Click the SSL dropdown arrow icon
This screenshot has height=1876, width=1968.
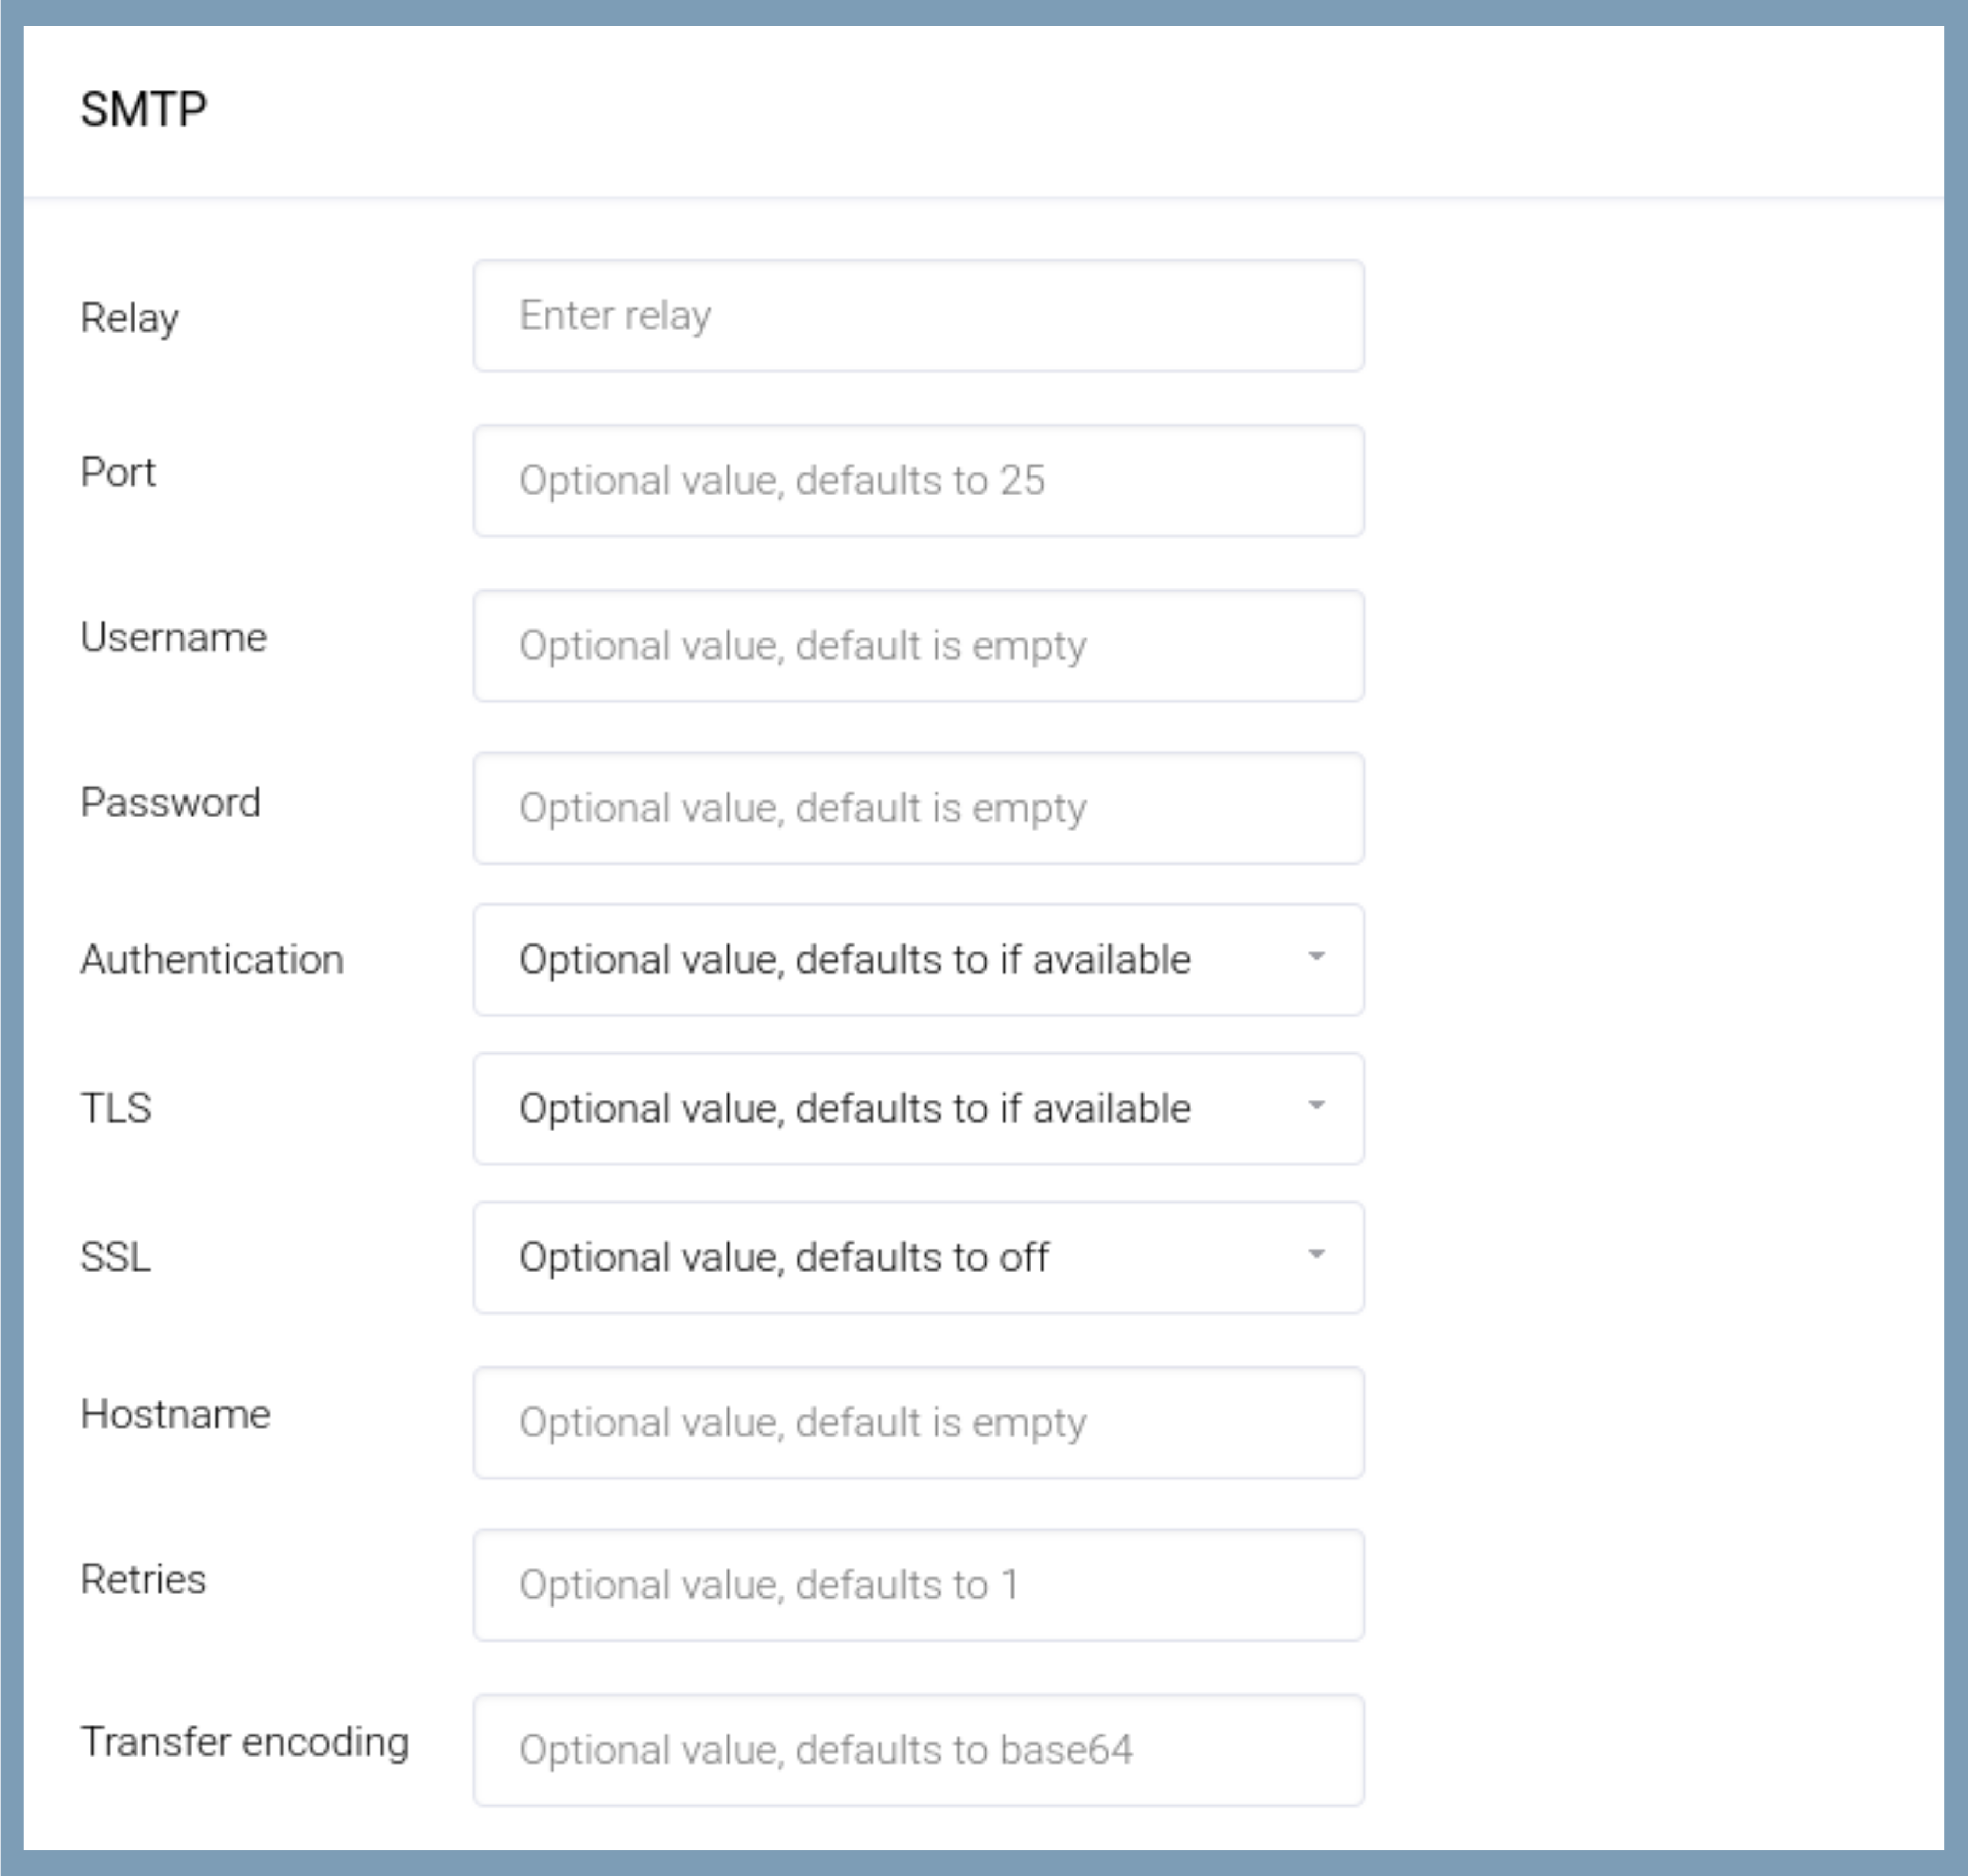click(x=1317, y=1255)
